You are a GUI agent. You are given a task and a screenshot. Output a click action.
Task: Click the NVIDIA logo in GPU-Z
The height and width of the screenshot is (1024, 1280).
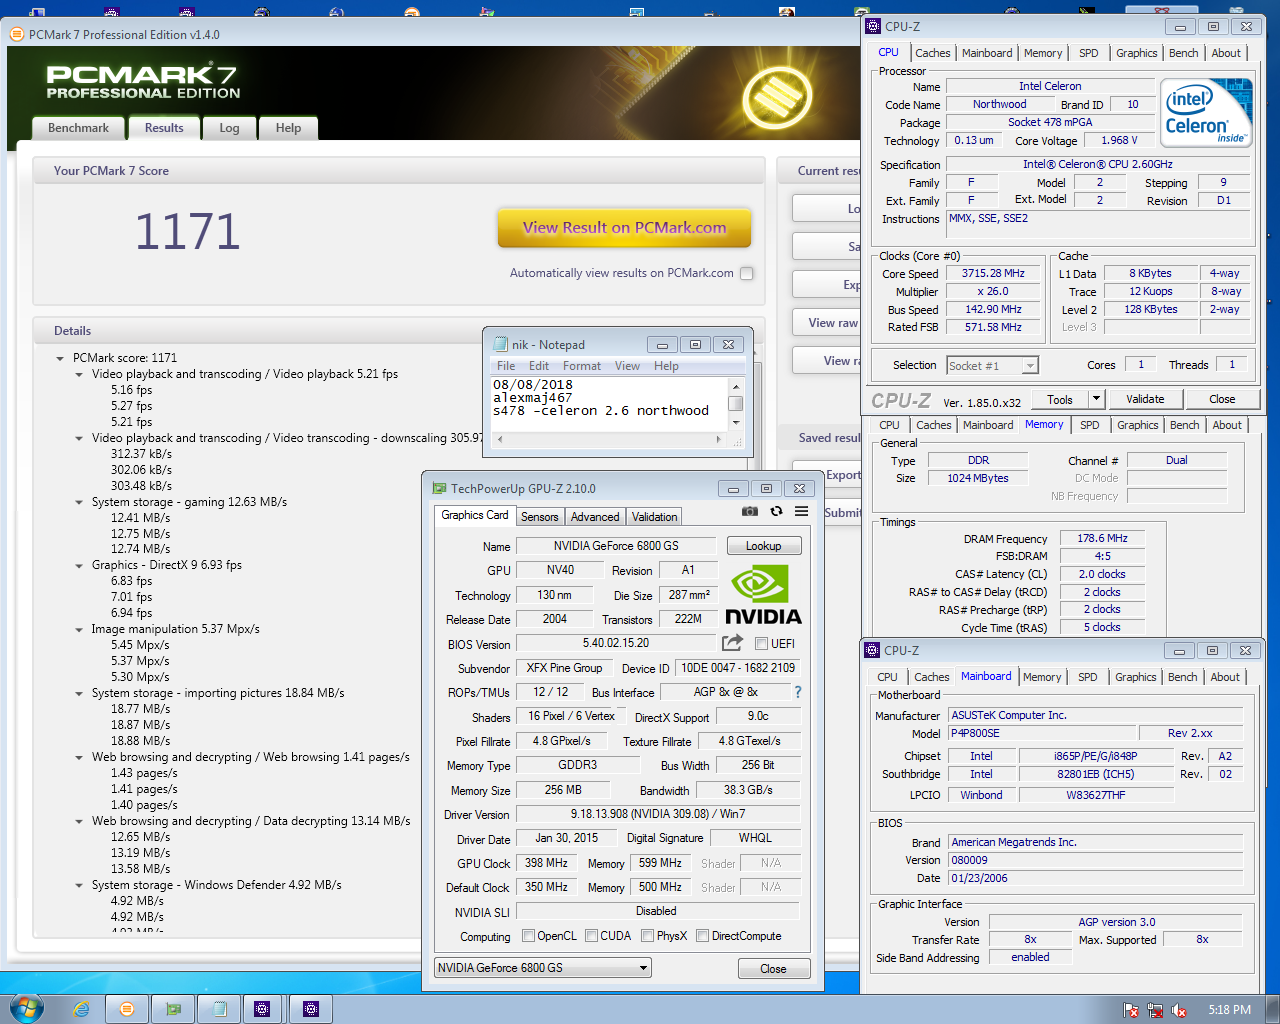pos(763,596)
